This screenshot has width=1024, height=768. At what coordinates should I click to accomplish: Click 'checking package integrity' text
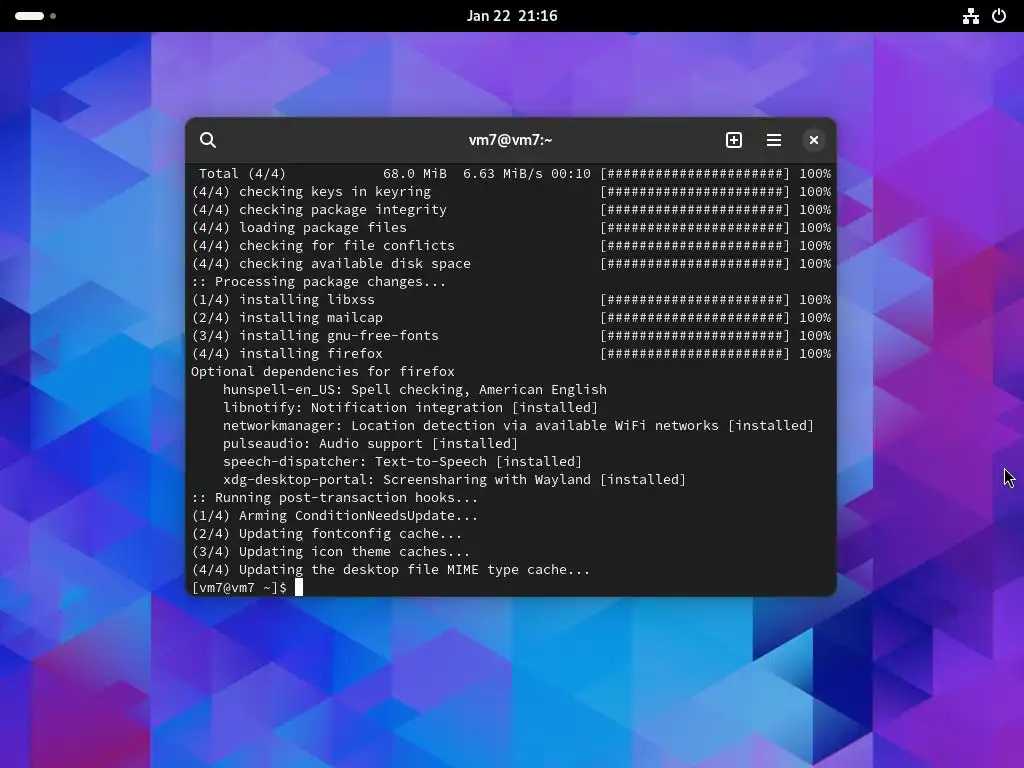(343, 210)
